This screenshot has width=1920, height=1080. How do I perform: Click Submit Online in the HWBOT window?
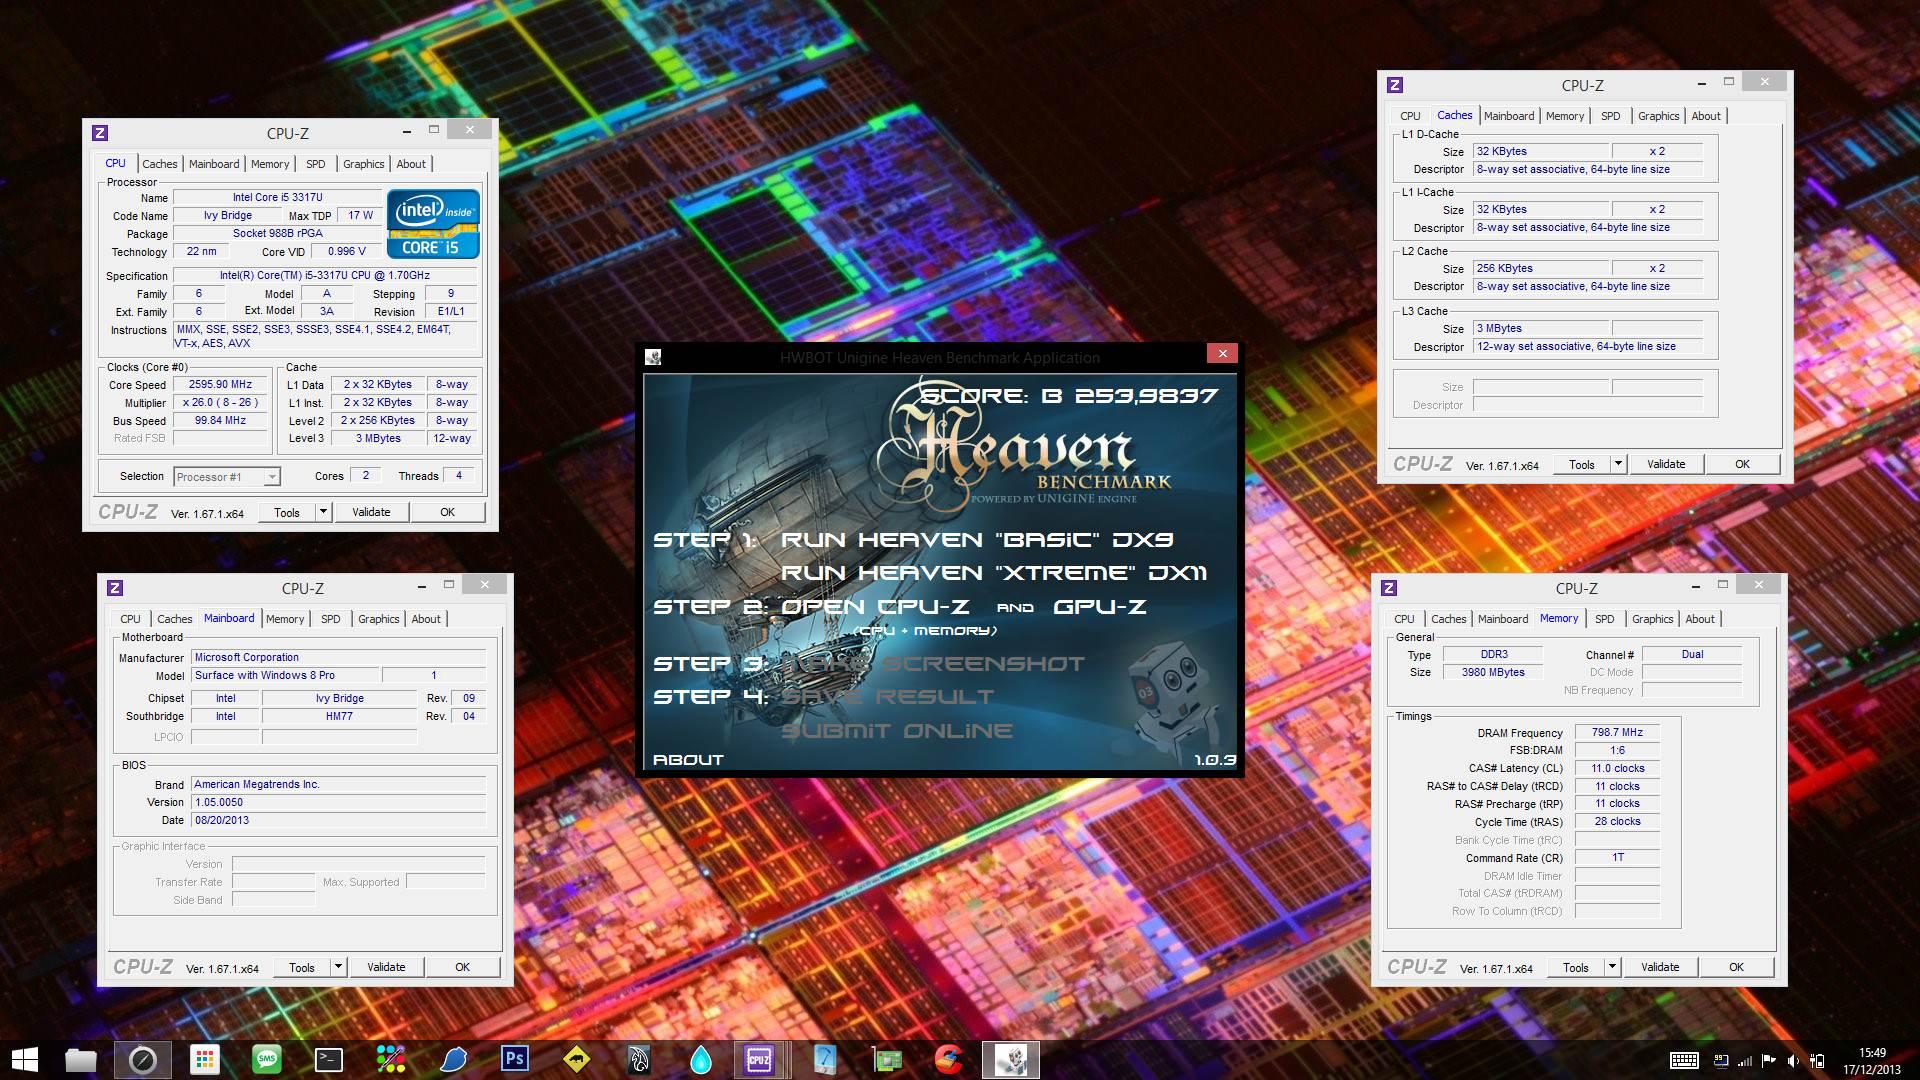click(x=897, y=731)
